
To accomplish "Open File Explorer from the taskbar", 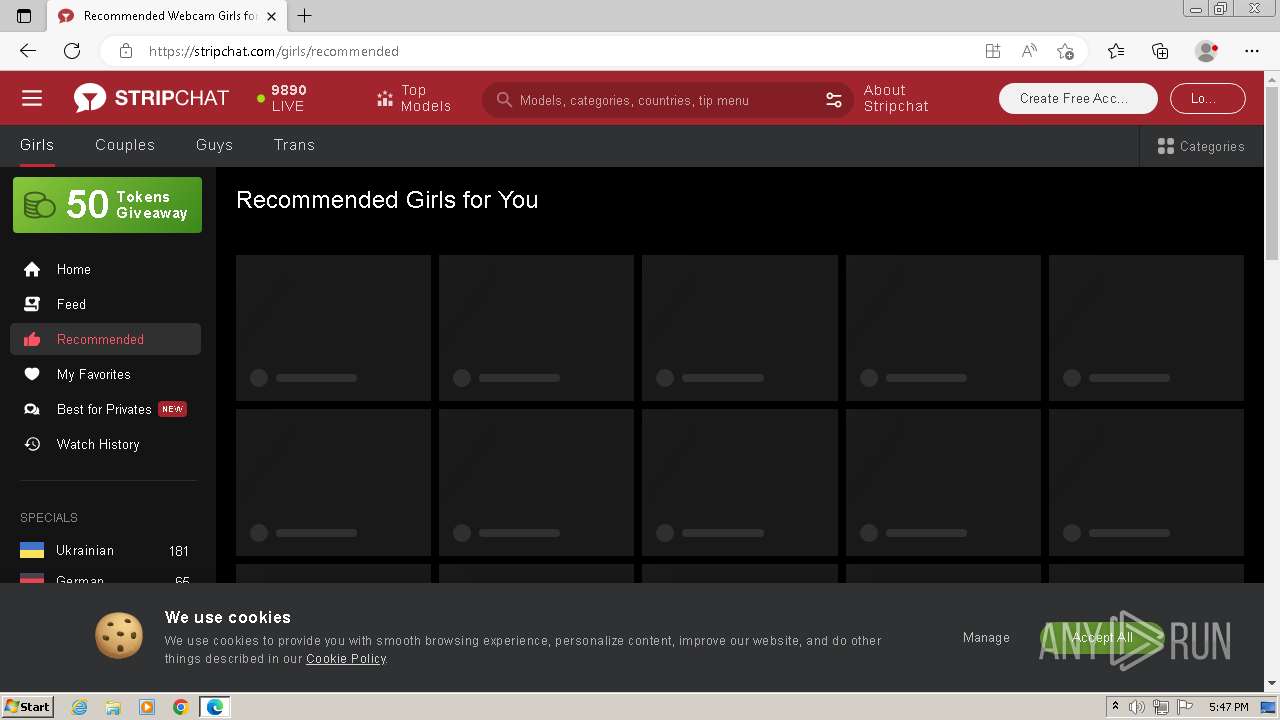I will pos(113,707).
